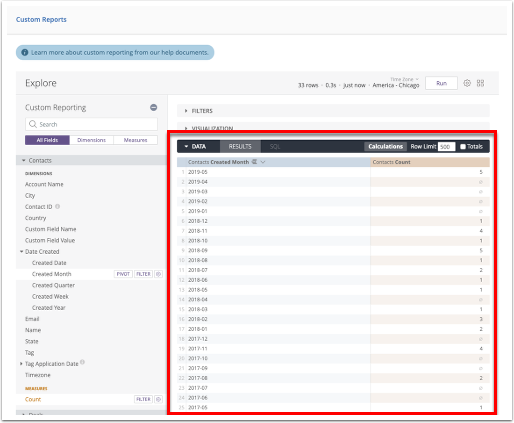Click FILTER on Created Month

[x=143, y=274]
